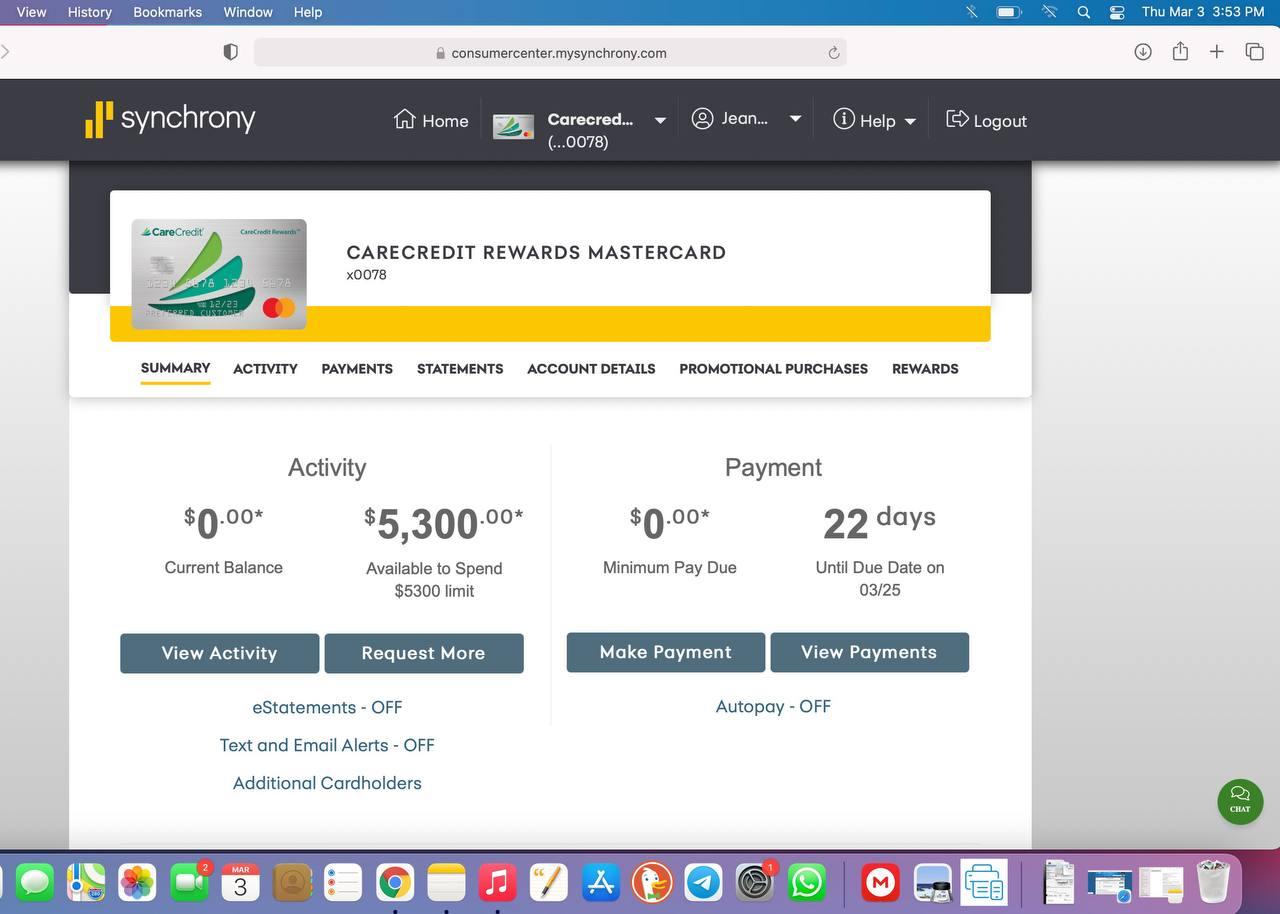Click Safari's page reload icon

[x=833, y=53]
